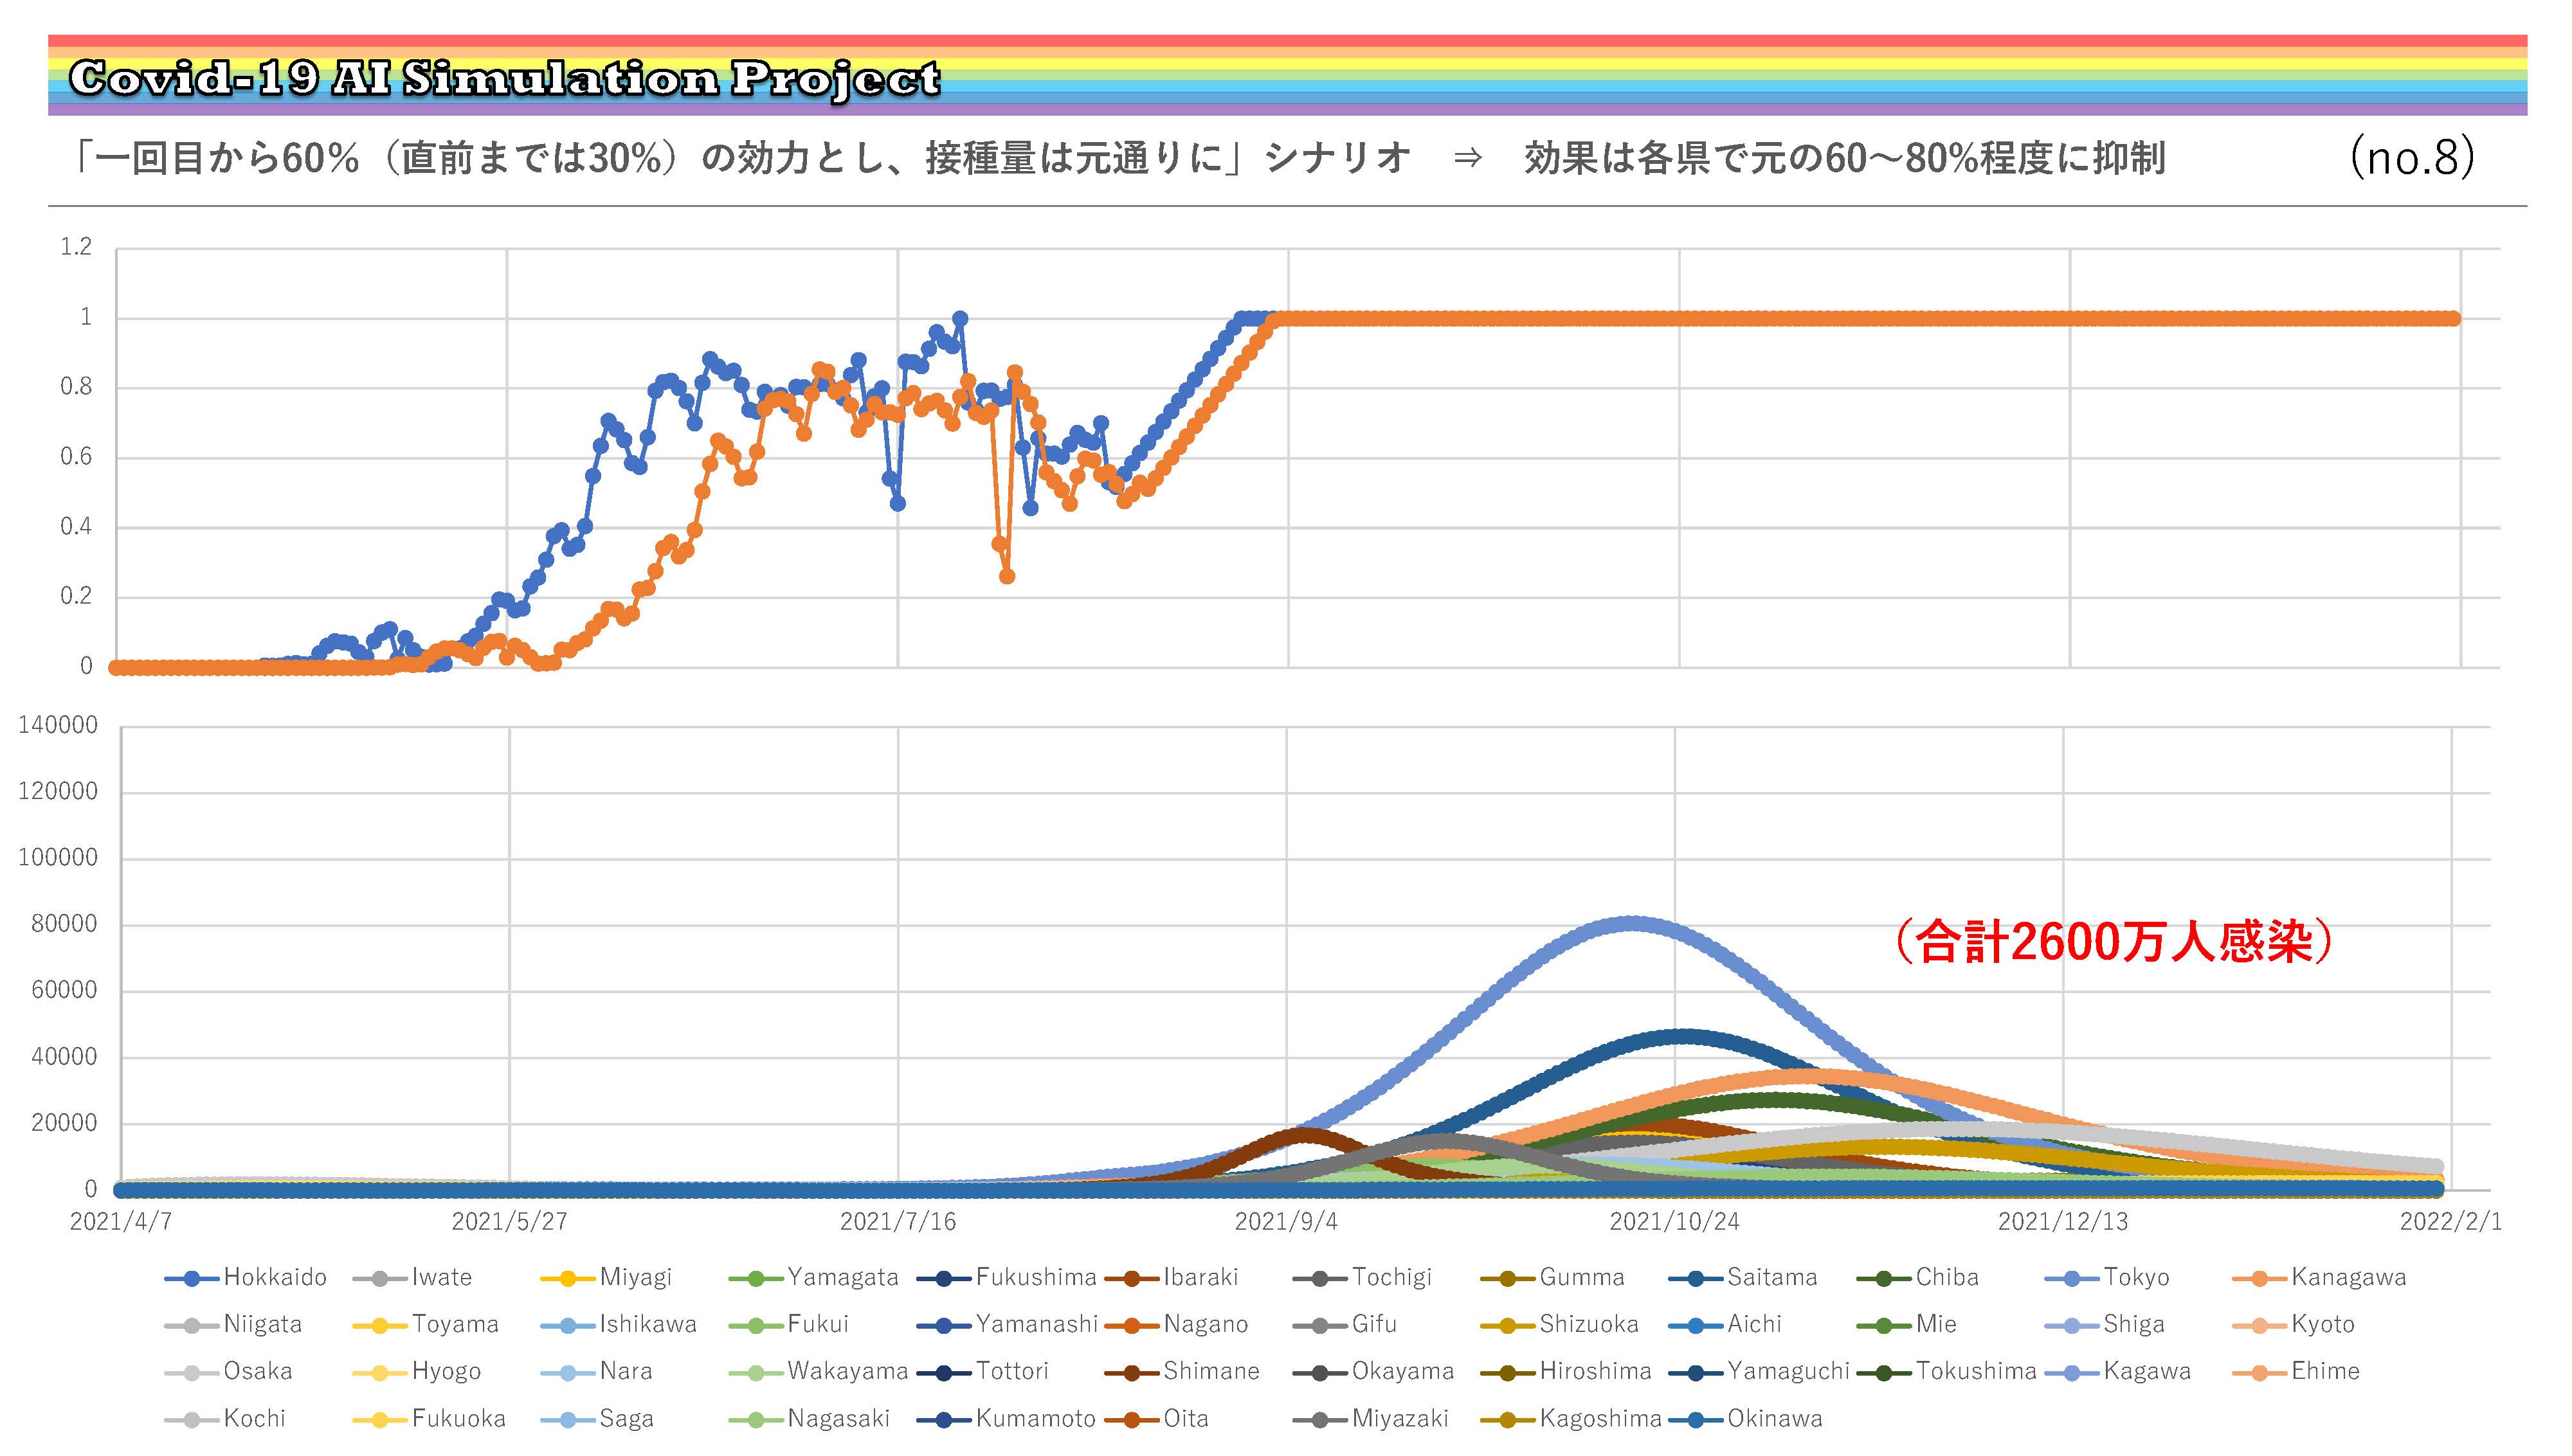
Task: Select the Gumma legend label
Action: [1582, 1277]
